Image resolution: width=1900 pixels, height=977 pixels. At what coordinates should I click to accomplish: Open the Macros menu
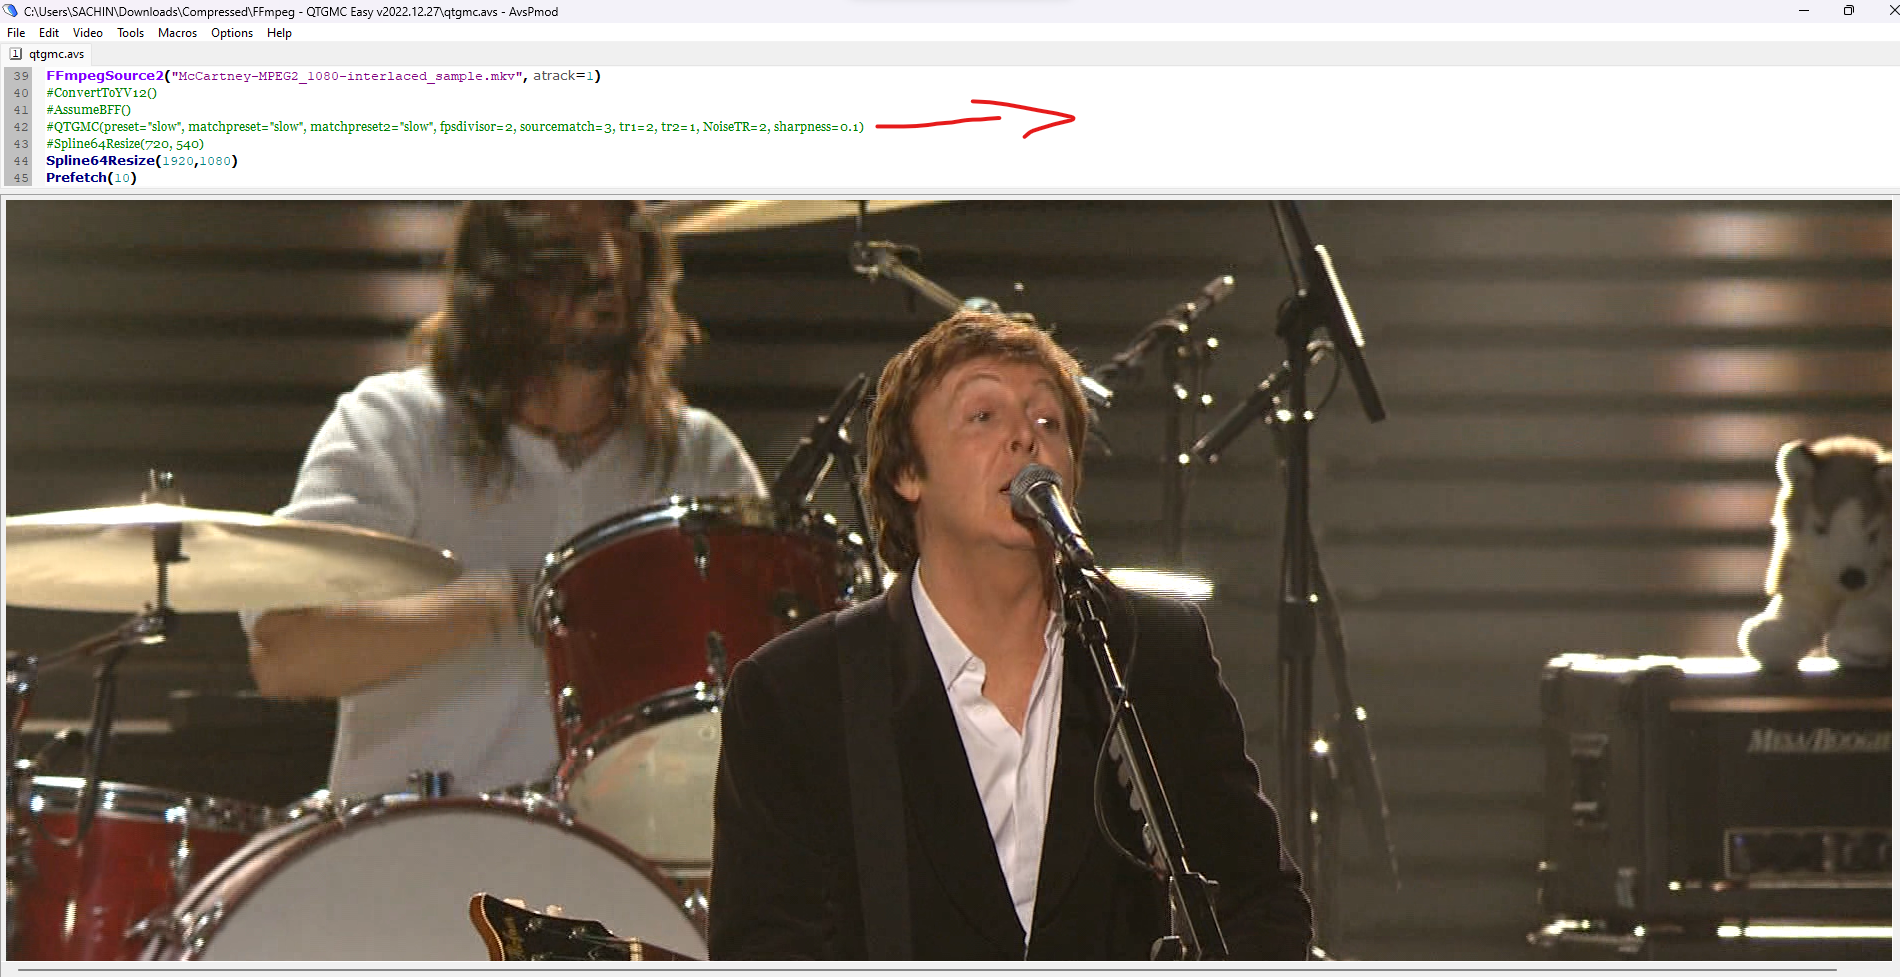click(177, 33)
